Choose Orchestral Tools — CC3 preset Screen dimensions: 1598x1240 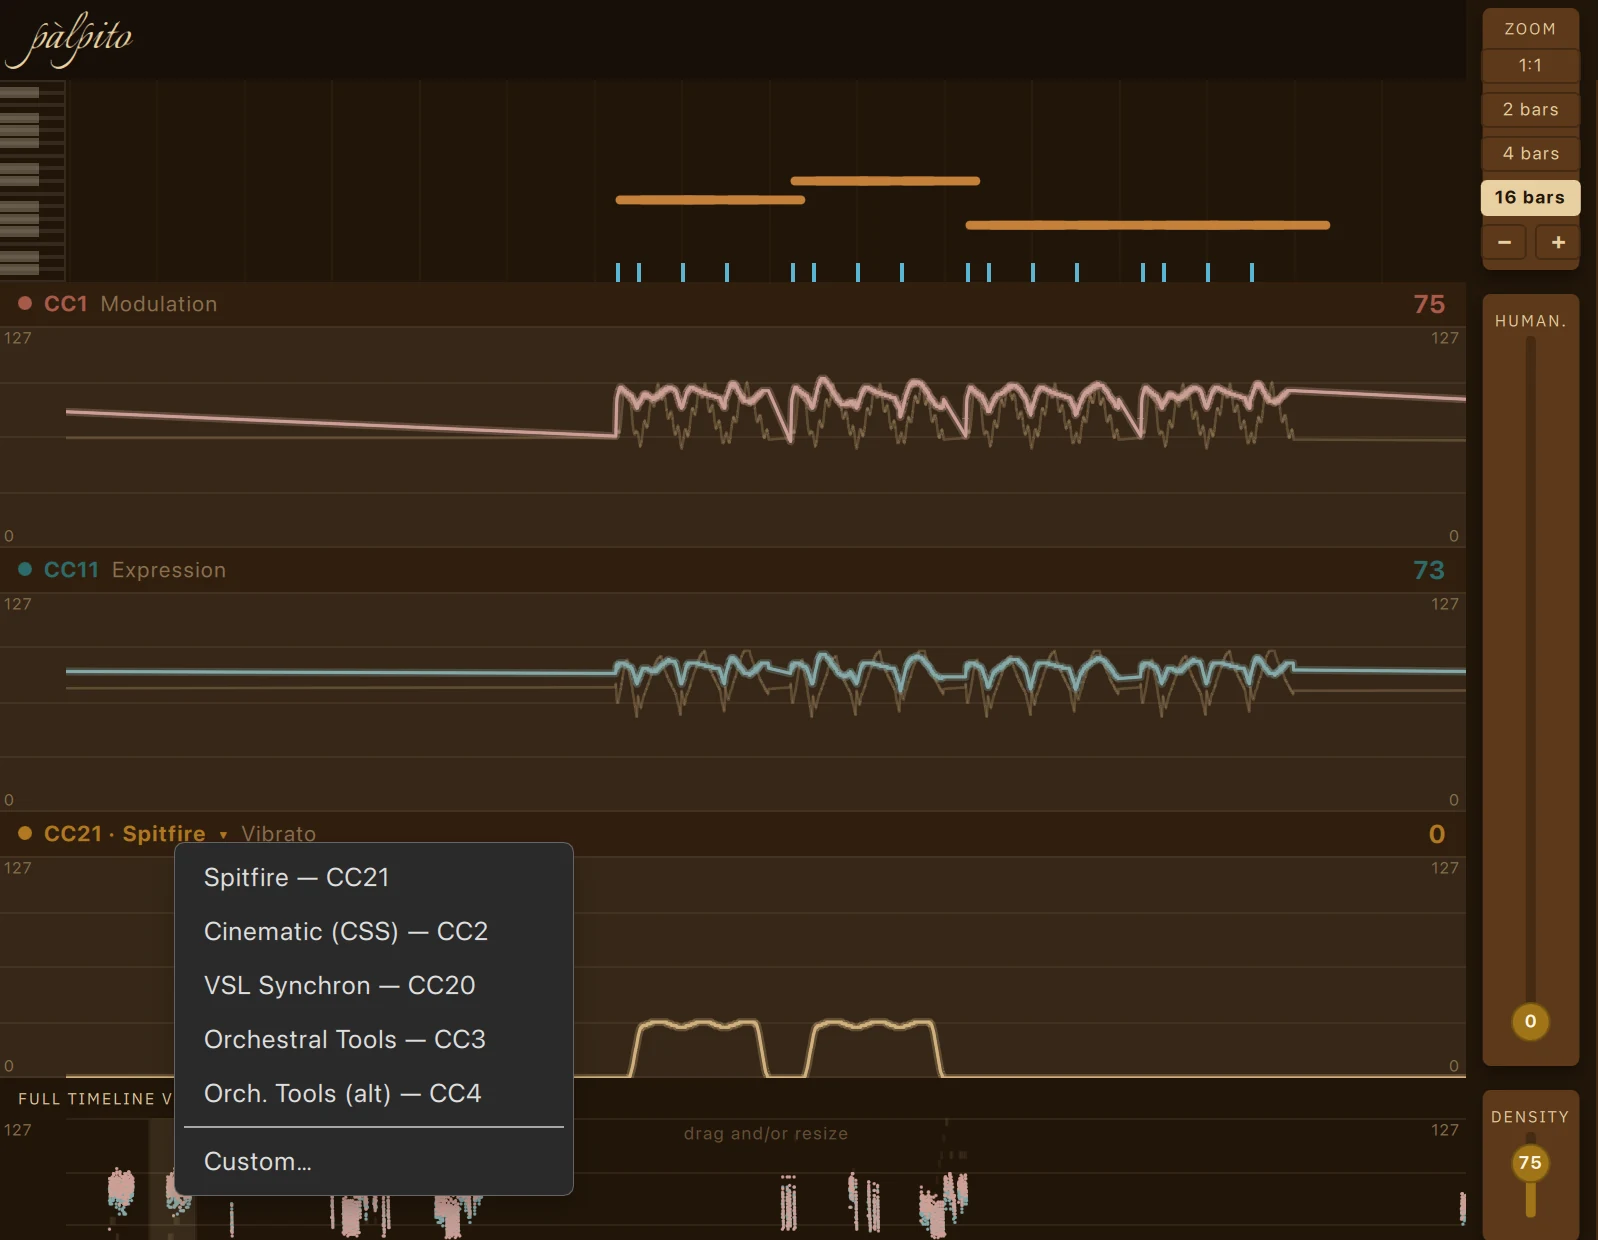[x=374, y=1039]
